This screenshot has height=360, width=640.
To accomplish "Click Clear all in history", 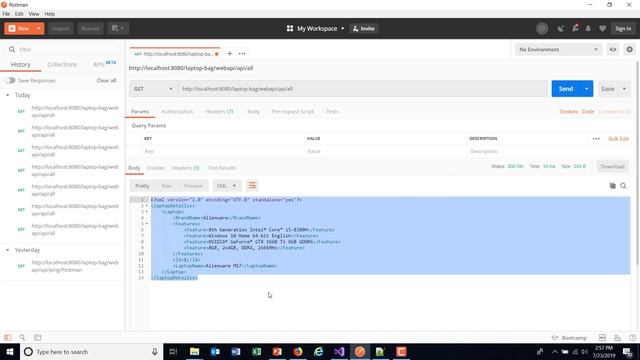I will (x=107, y=80).
